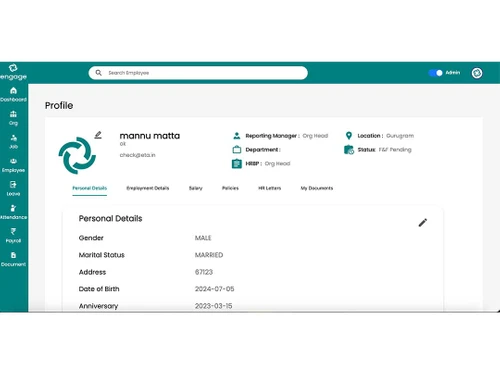This screenshot has height=375, width=500.
Task: Open the Leave sidebar section
Action: (13, 189)
